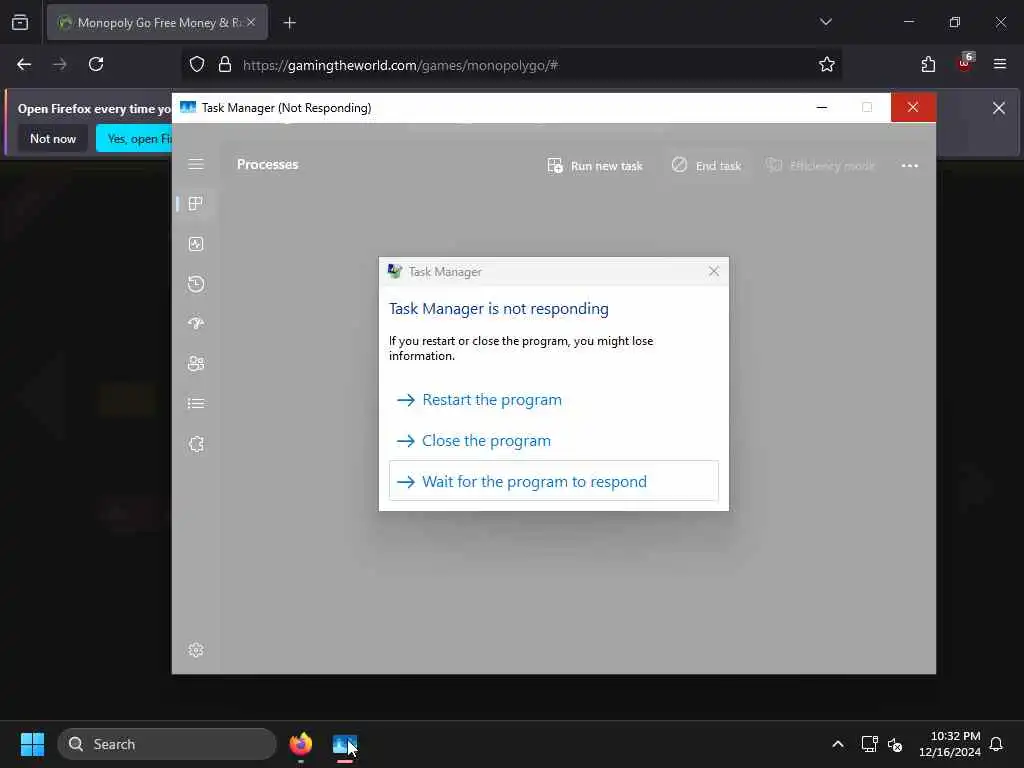Click Run new task in Task Manager
The width and height of the screenshot is (1024, 768).
(595, 166)
